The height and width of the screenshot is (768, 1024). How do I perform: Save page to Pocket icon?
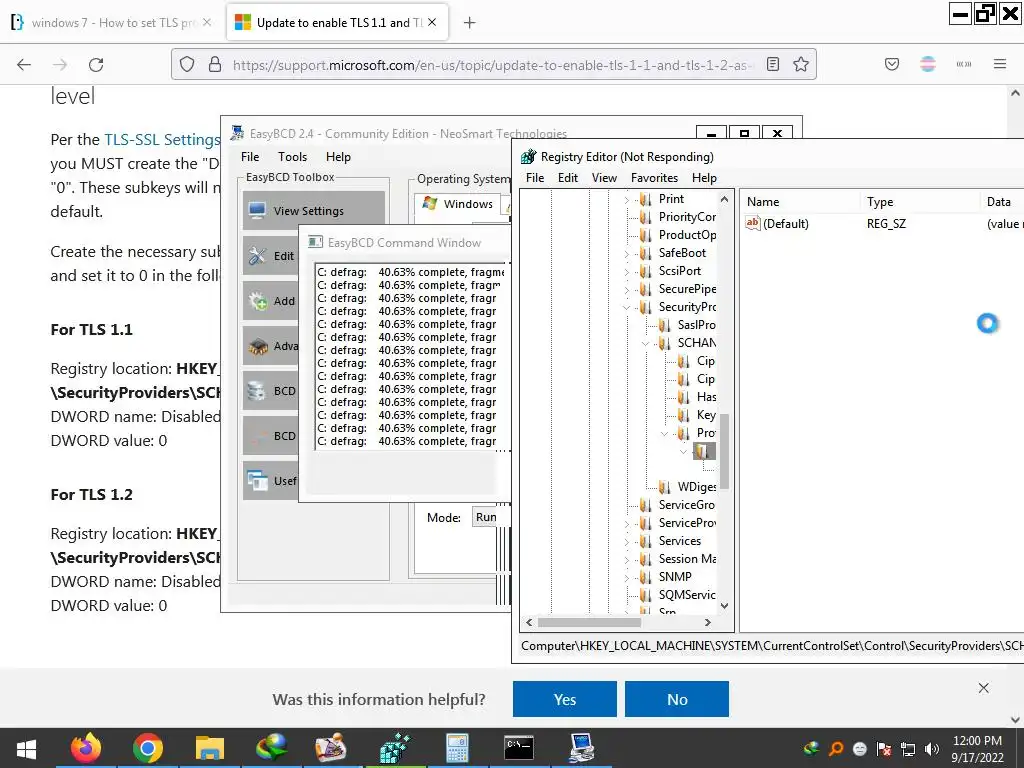point(891,64)
